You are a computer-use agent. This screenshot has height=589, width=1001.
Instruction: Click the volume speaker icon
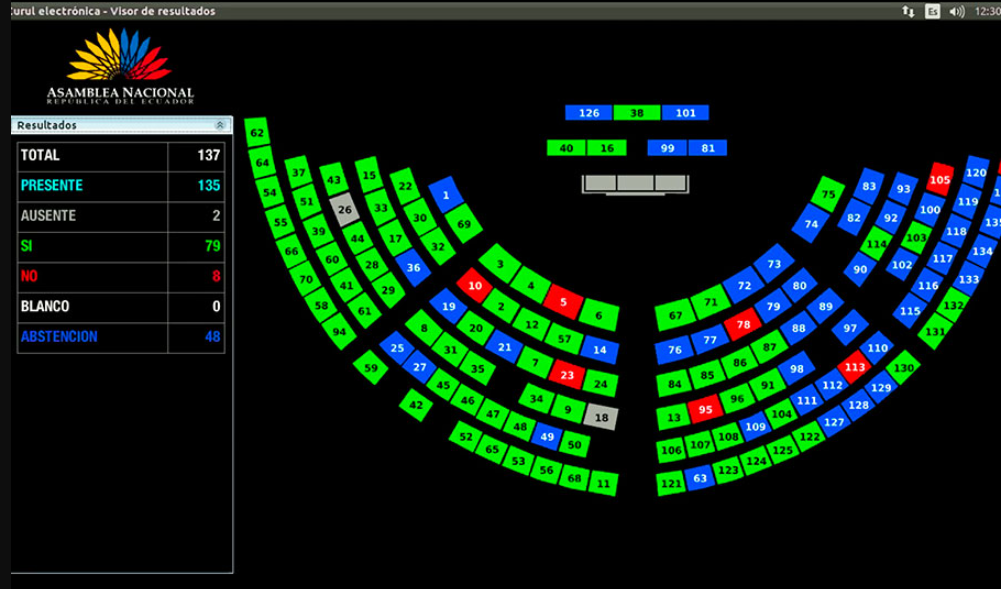[956, 11]
